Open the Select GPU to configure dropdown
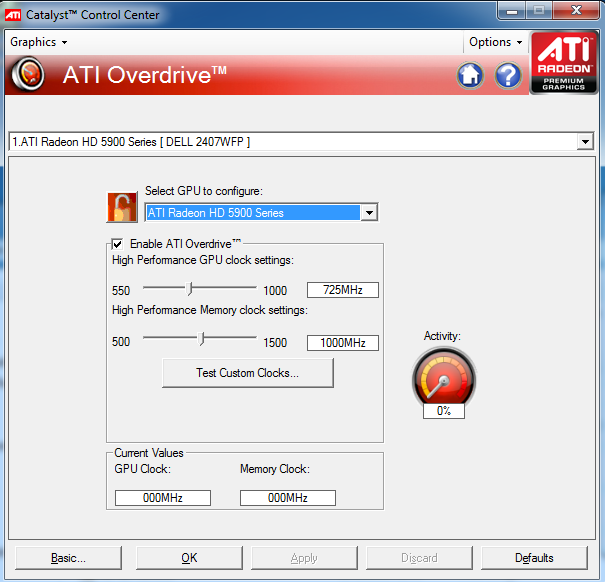 [369, 213]
